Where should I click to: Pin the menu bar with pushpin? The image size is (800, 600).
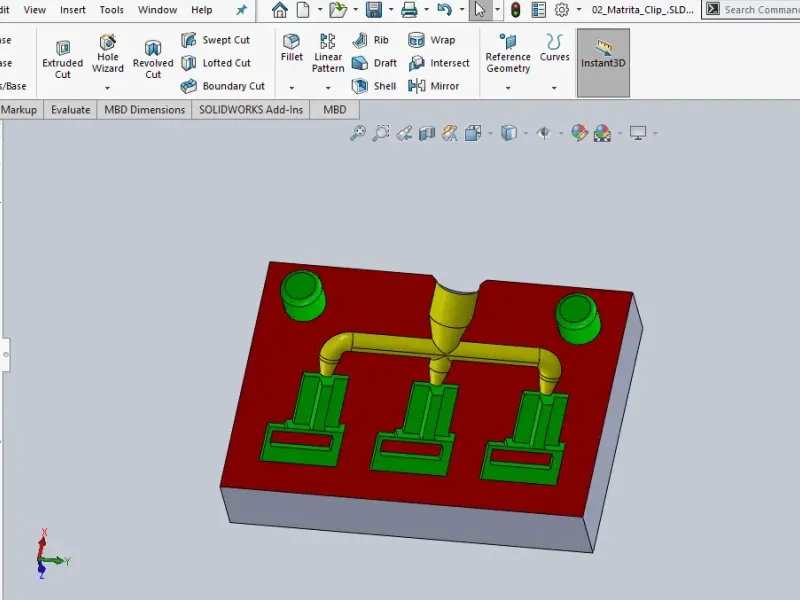(x=241, y=10)
